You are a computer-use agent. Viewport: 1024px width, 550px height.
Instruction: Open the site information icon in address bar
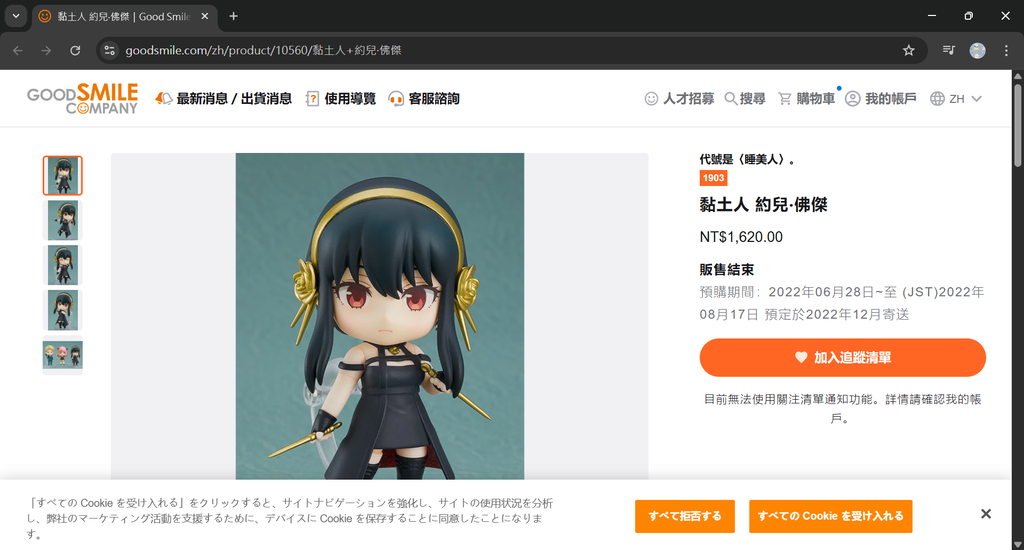coord(110,50)
